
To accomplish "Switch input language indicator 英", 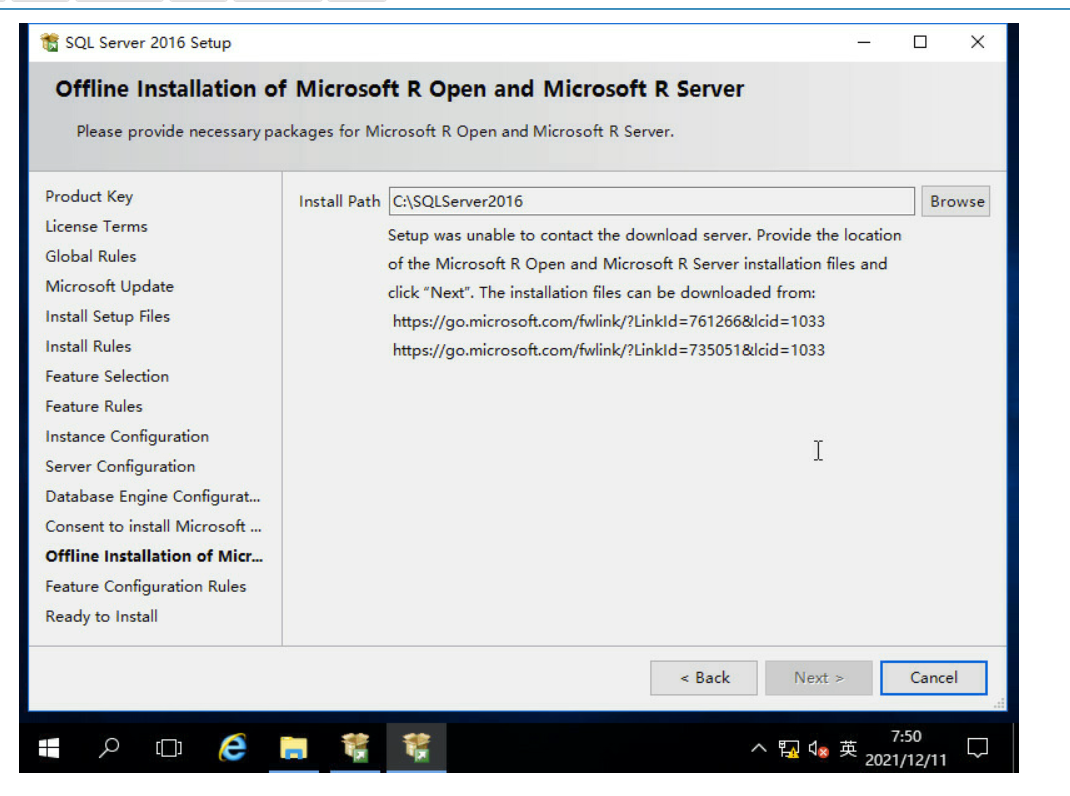I will (x=848, y=749).
